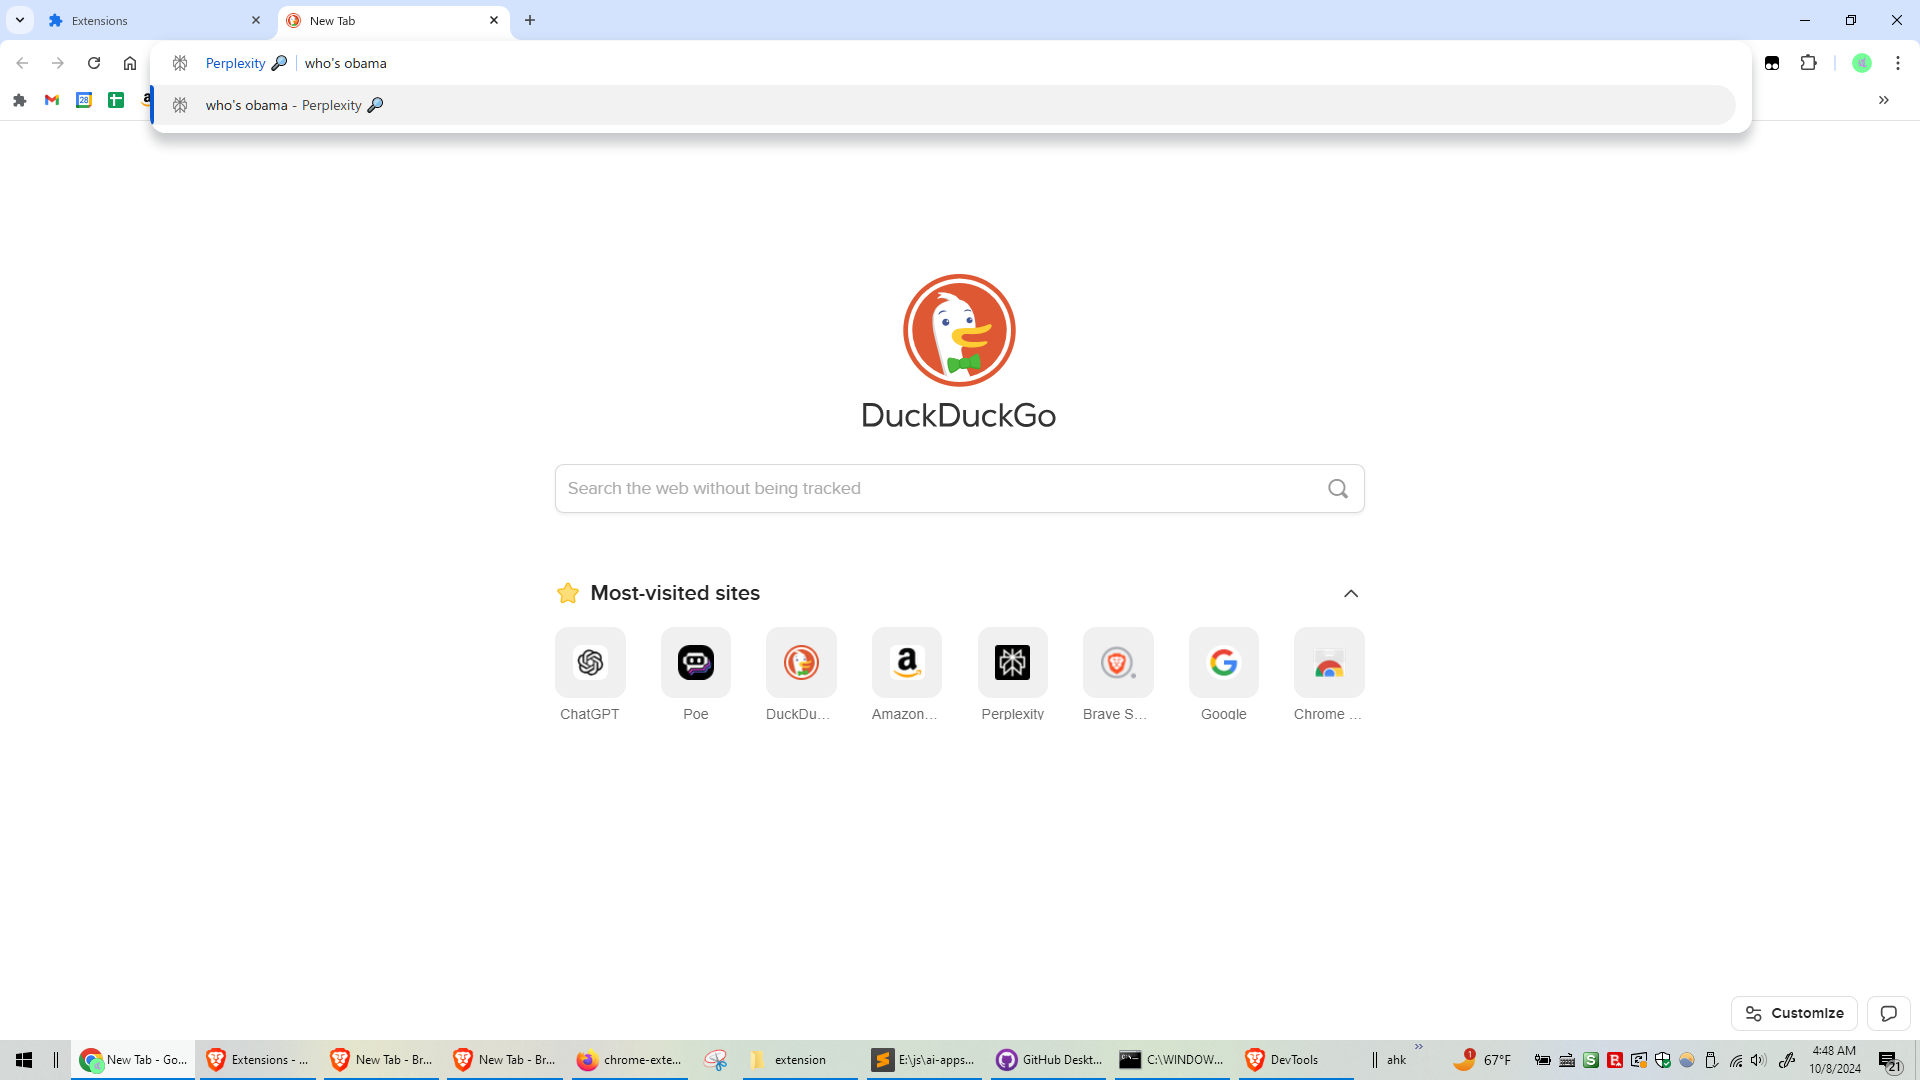The height and width of the screenshot is (1080, 1920).
Task: Collapse the Most-visited sites section
Action: [x=1351, y=594]
